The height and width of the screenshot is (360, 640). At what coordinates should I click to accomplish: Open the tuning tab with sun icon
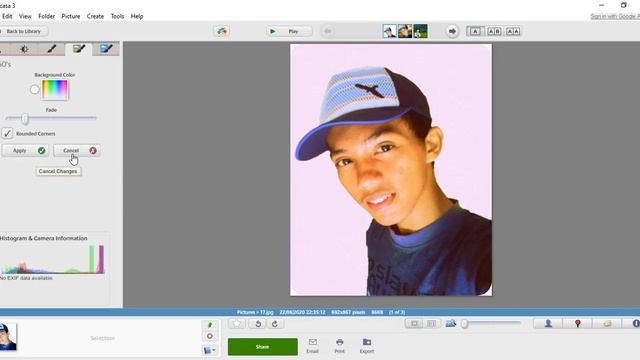[24, 49]
